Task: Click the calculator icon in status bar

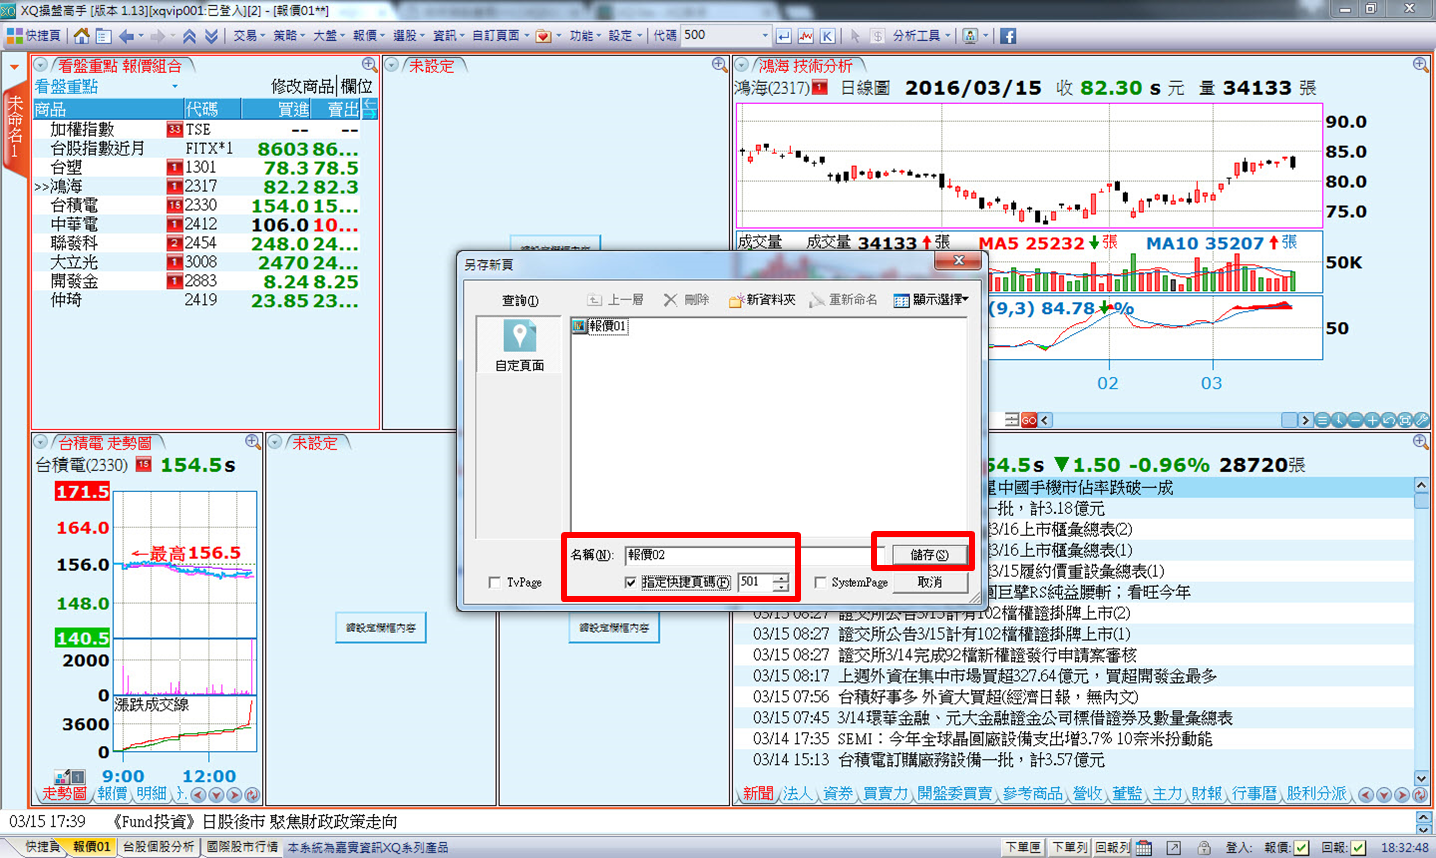Action: pos(1144,848)
